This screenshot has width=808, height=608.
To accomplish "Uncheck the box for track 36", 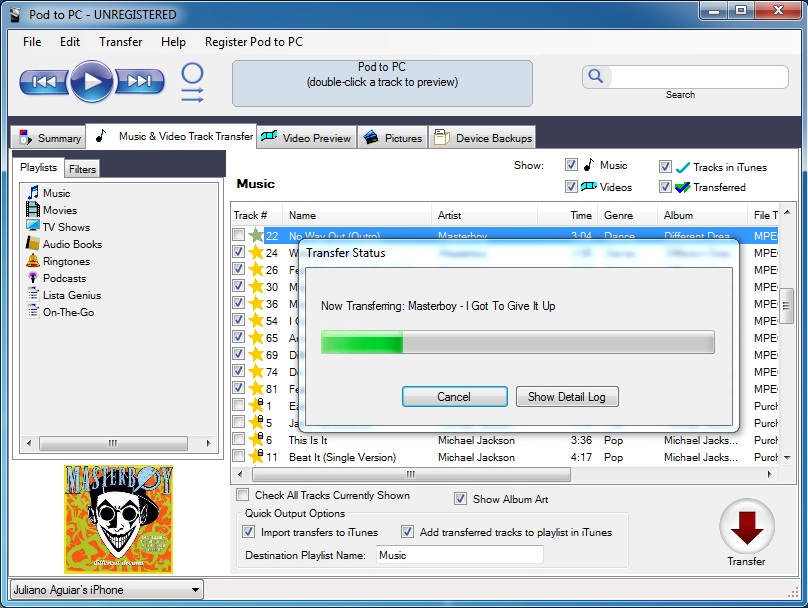I will point(239,302).
